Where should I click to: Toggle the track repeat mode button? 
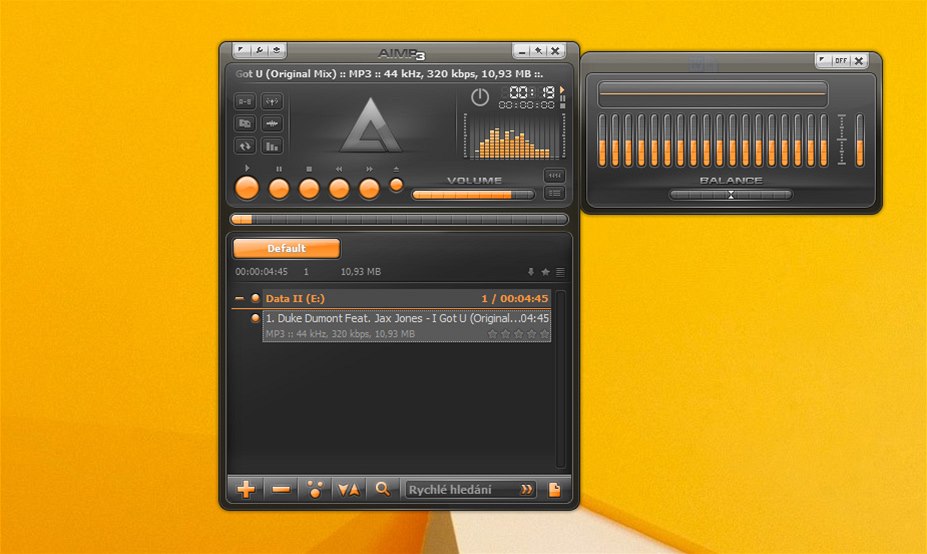245,146
